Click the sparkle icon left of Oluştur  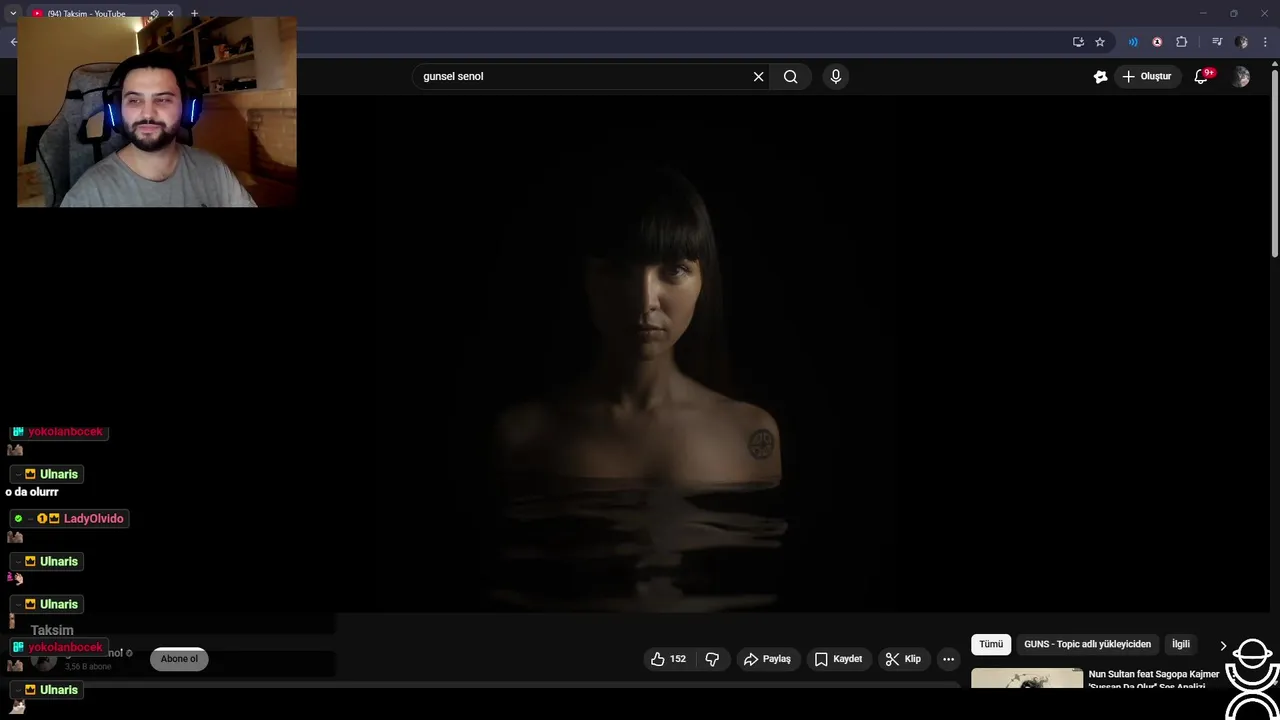[x=1100, y=76]
